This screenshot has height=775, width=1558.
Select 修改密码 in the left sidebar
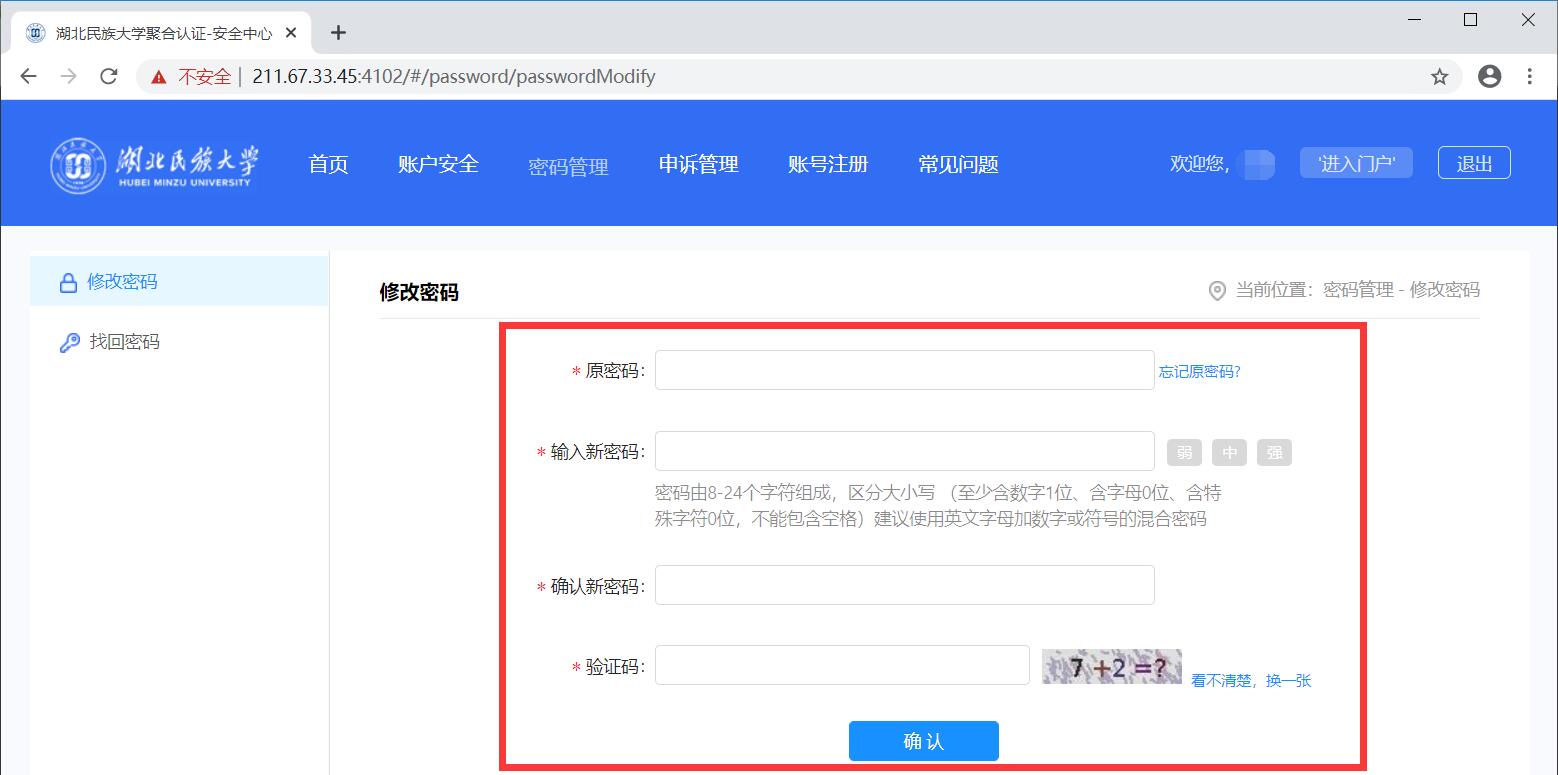[x=122, y=282]
